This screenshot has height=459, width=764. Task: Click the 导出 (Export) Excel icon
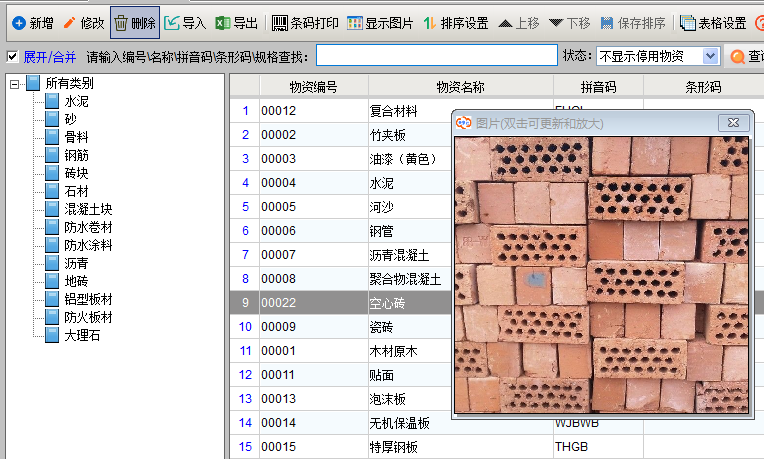click(x=223, y=22)
